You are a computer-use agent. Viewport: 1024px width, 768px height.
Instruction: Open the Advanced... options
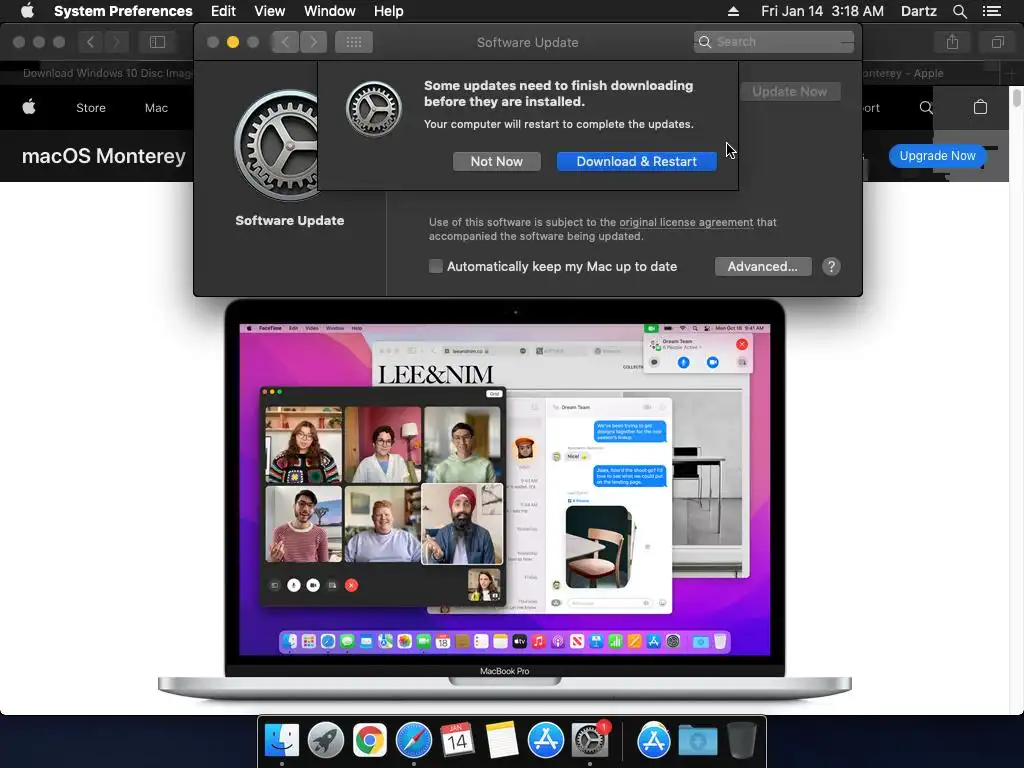[x=763, y=266]
